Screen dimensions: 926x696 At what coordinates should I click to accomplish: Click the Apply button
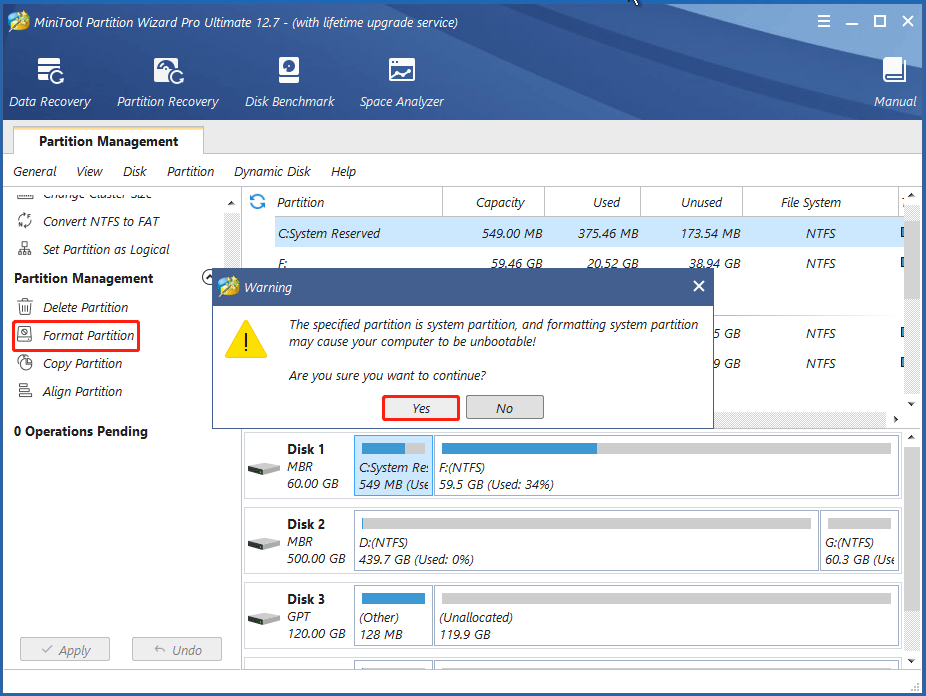click(65, 649)
